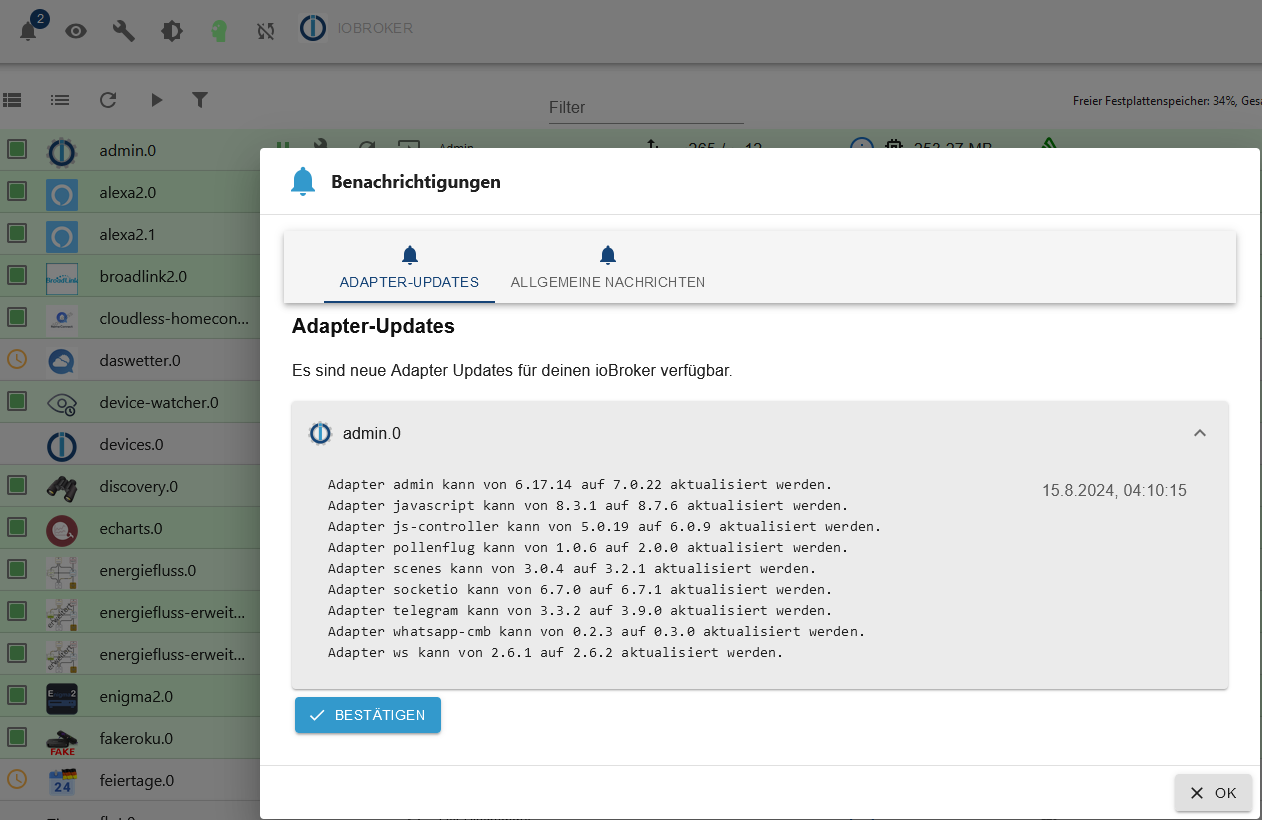This screenshot has height=820, width=1262.
Task: Click the socketio adapter update line
Action: tap(580, 589)
